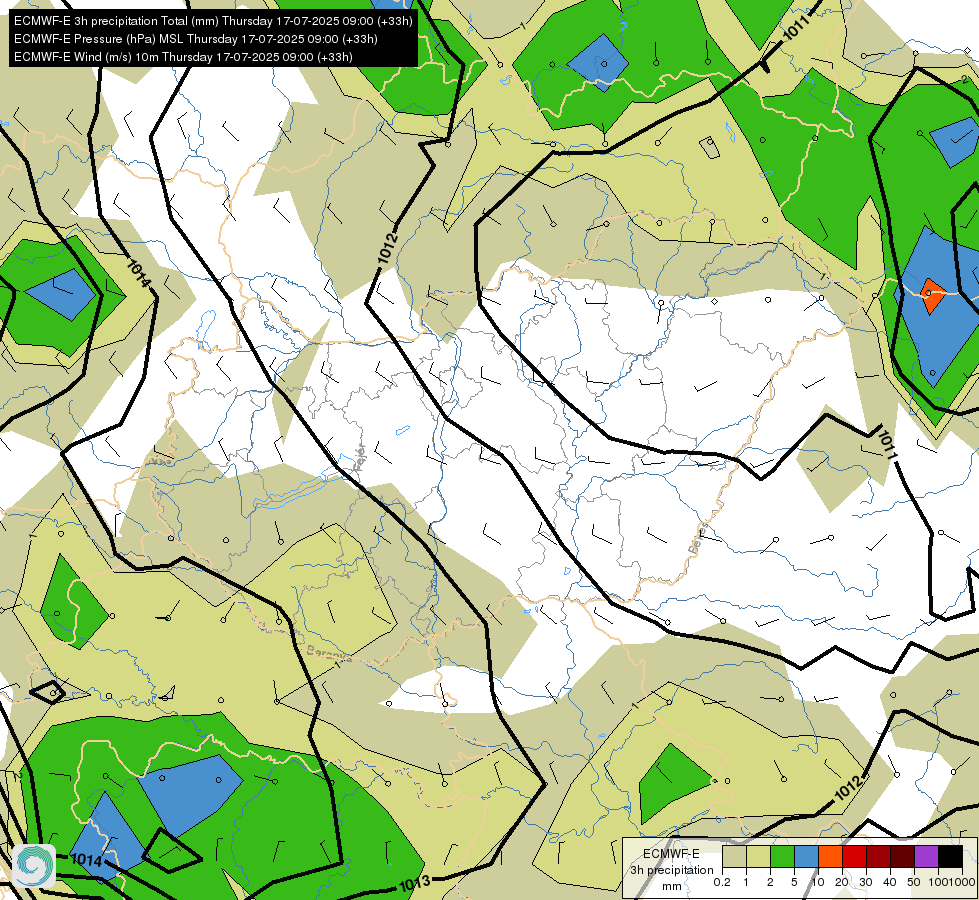
Task: Pick the bright red 20–30 mm legend swatch
Action: 854,856
